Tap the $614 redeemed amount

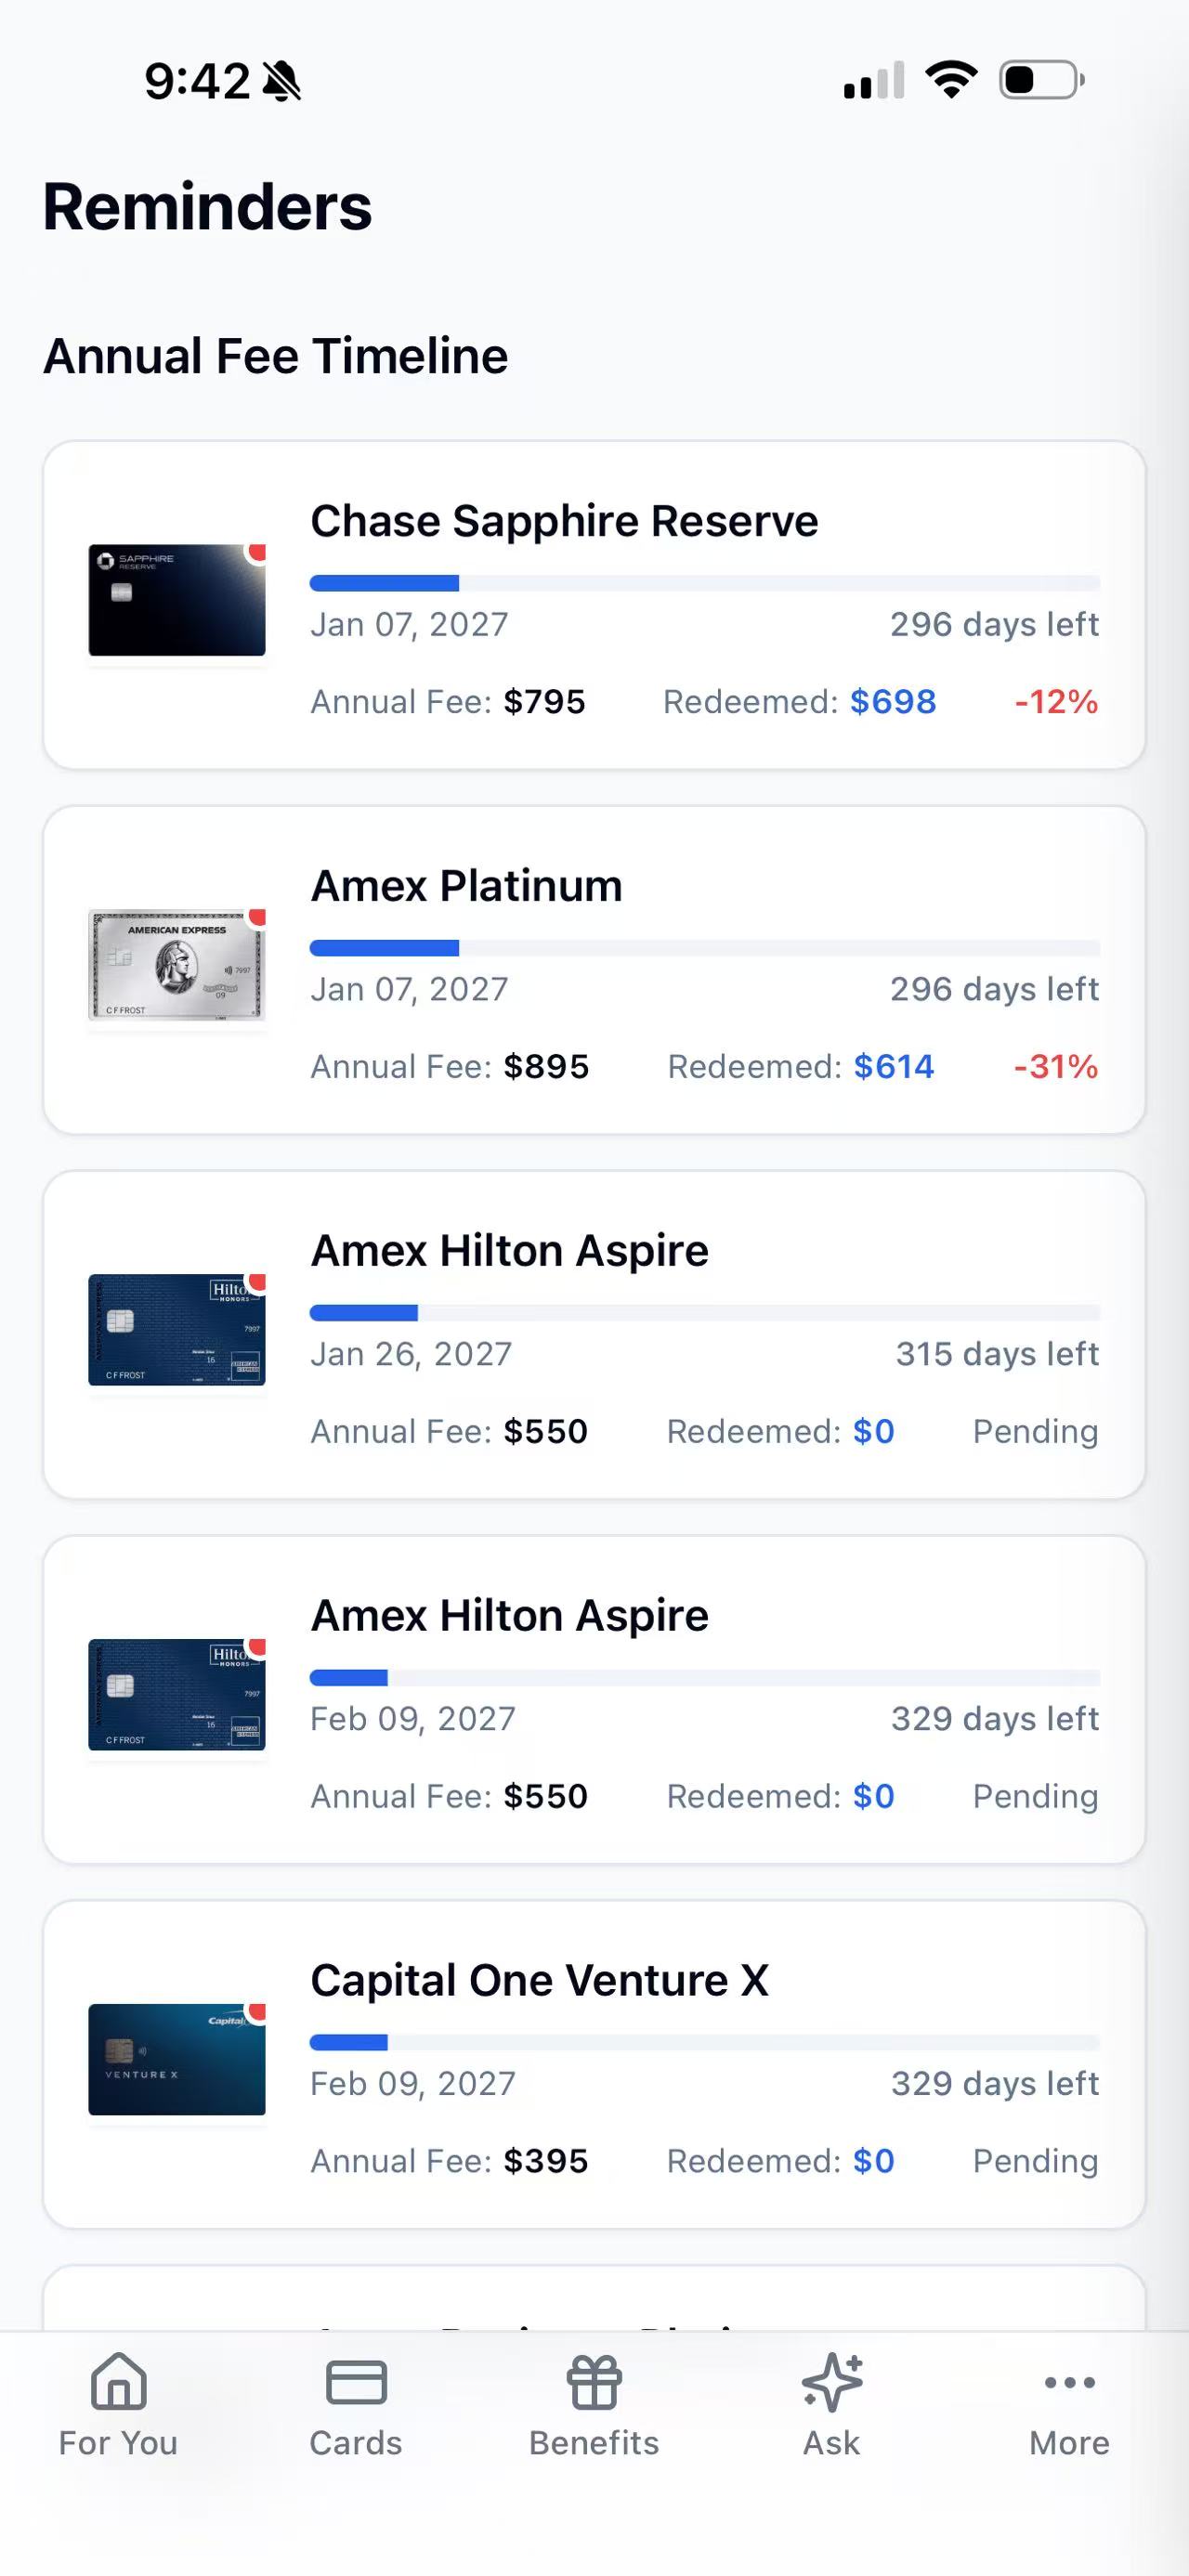(x=893, y=1067)
